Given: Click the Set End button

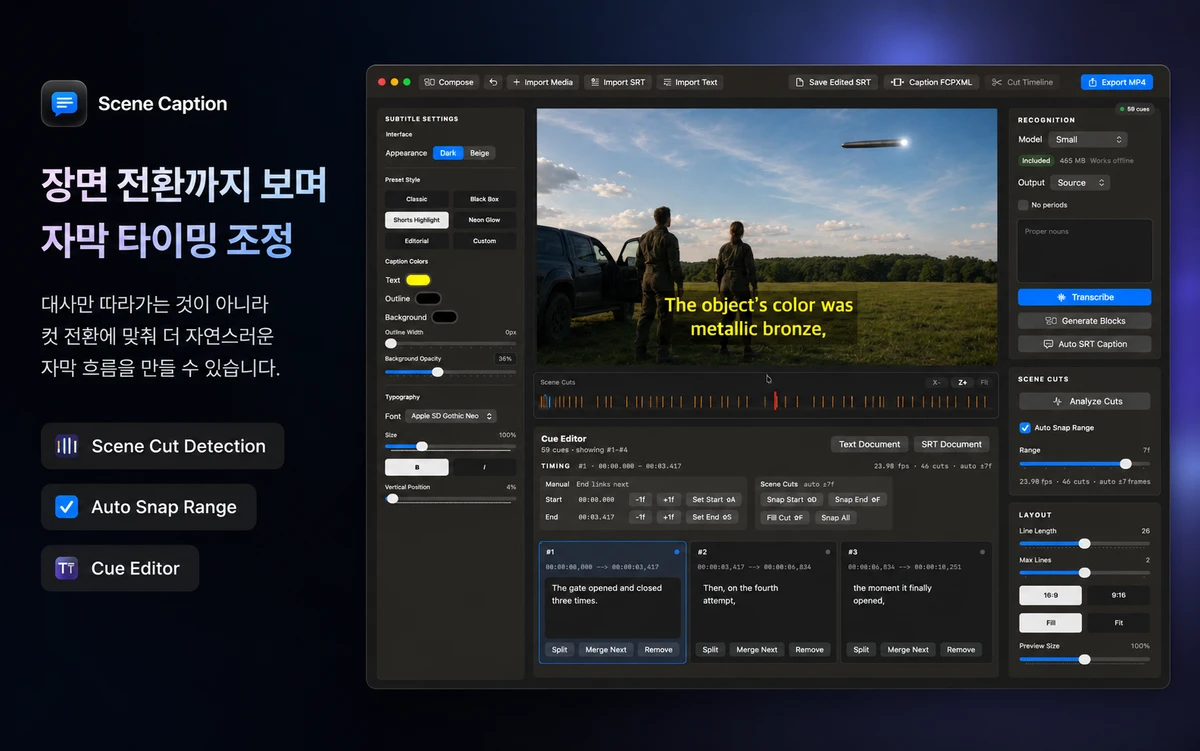Looking at the screenshot, I should [712, 517].
